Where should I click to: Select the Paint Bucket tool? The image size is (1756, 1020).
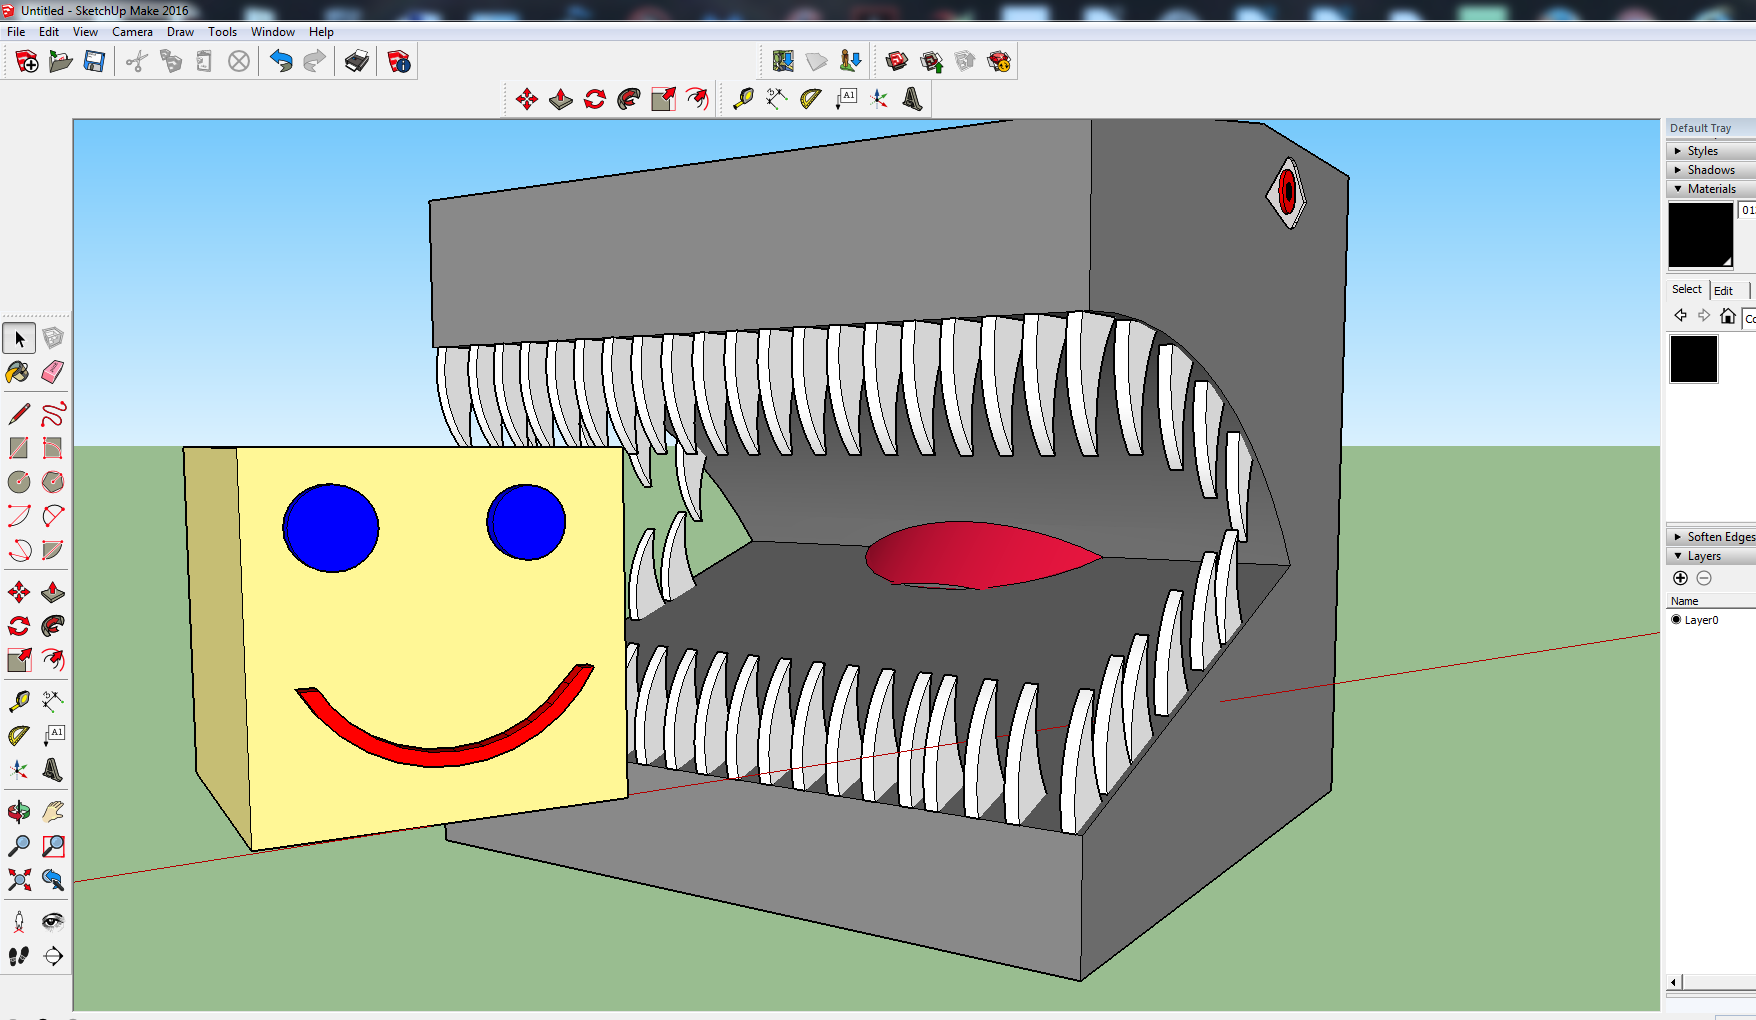coord(18,372)
